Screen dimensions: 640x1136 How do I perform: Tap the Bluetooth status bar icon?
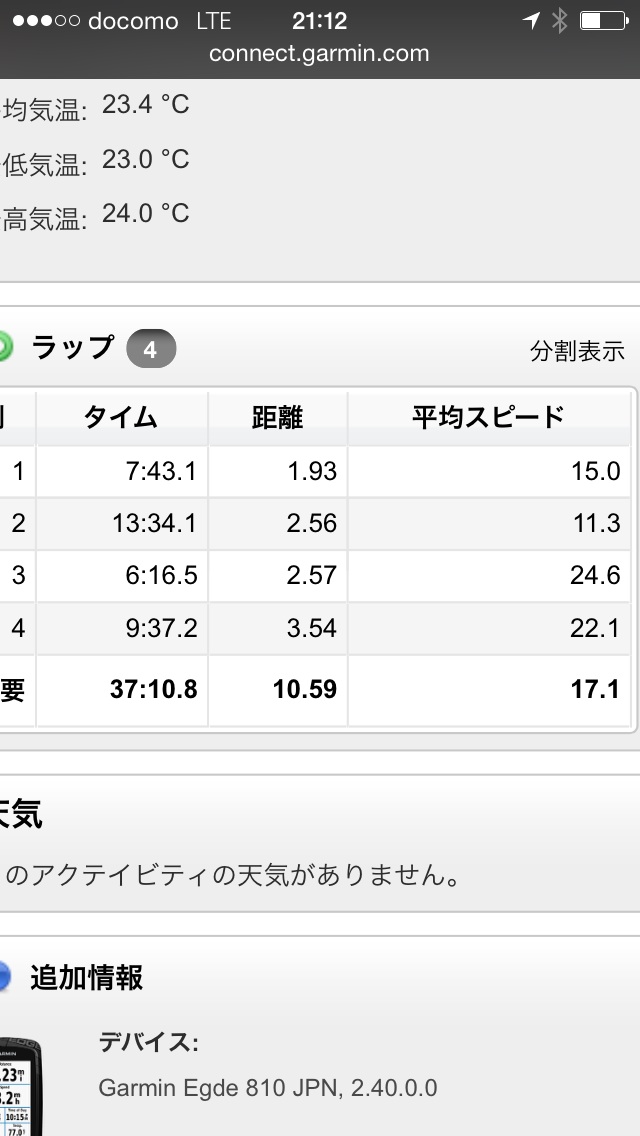pos(559,21)
